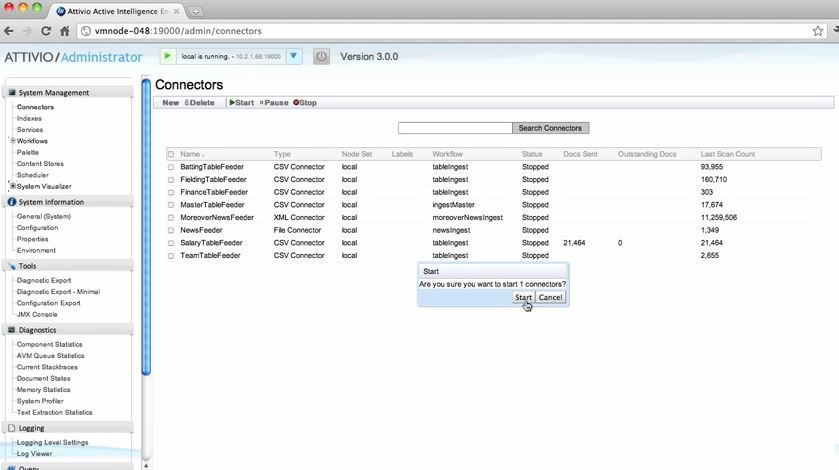Cancel the start connectors dialog
839x470 pixels.
(x=550, y=297)
